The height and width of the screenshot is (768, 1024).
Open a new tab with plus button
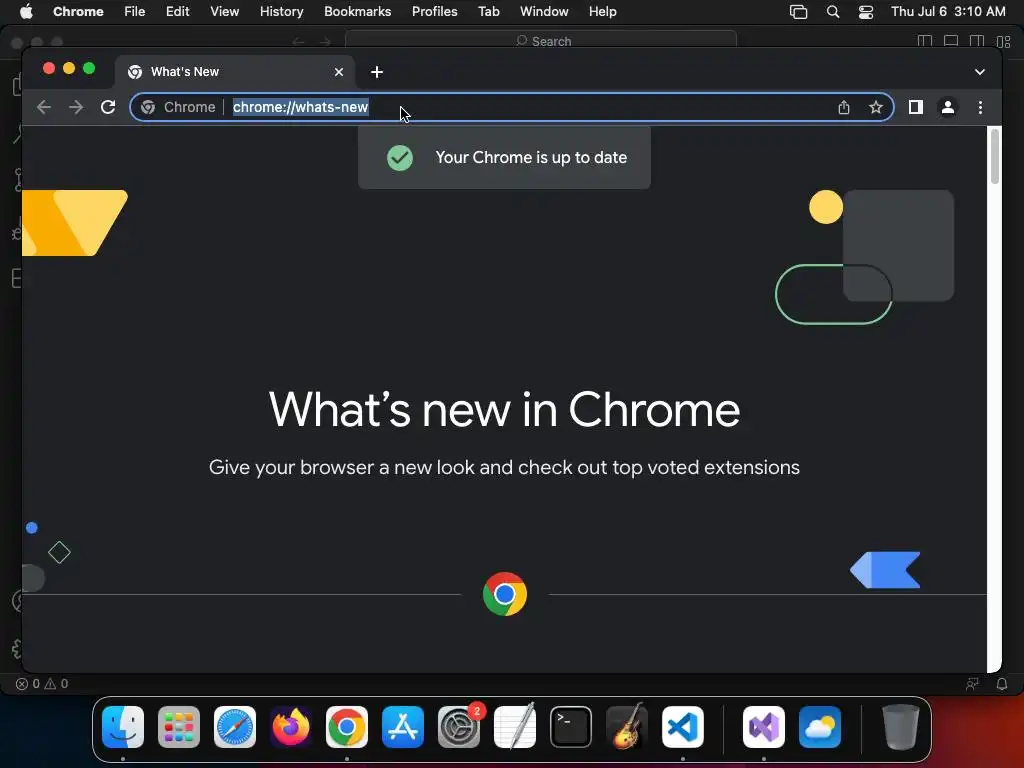point(377,72)
